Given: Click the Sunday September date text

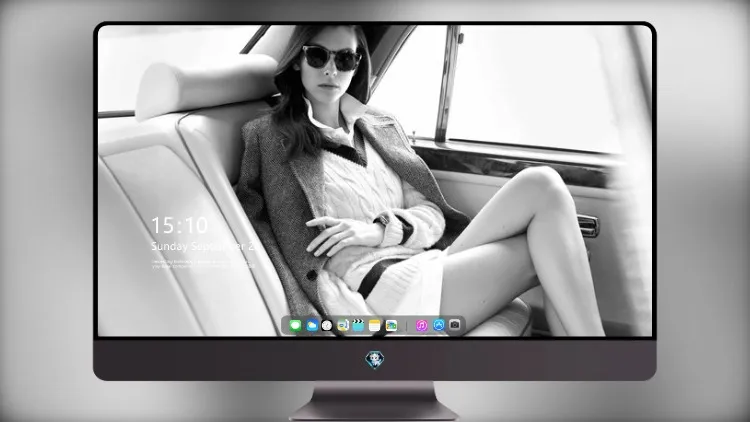Looking at the screenshot, I should (203, 246).
